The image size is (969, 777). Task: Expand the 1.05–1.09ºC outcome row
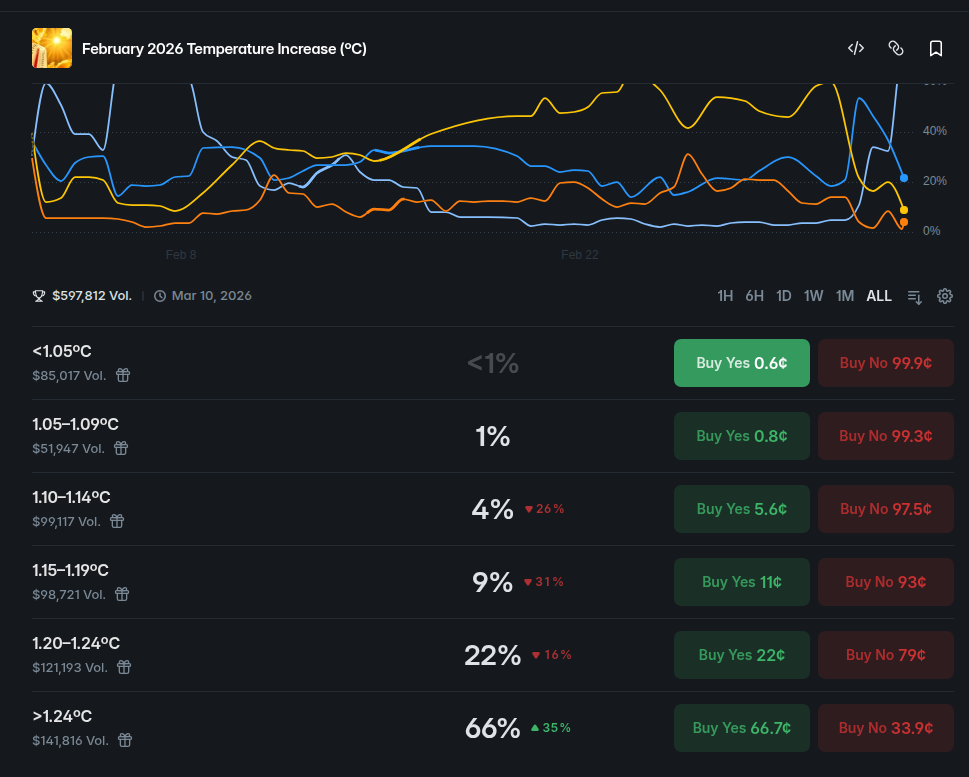point(300,436)
